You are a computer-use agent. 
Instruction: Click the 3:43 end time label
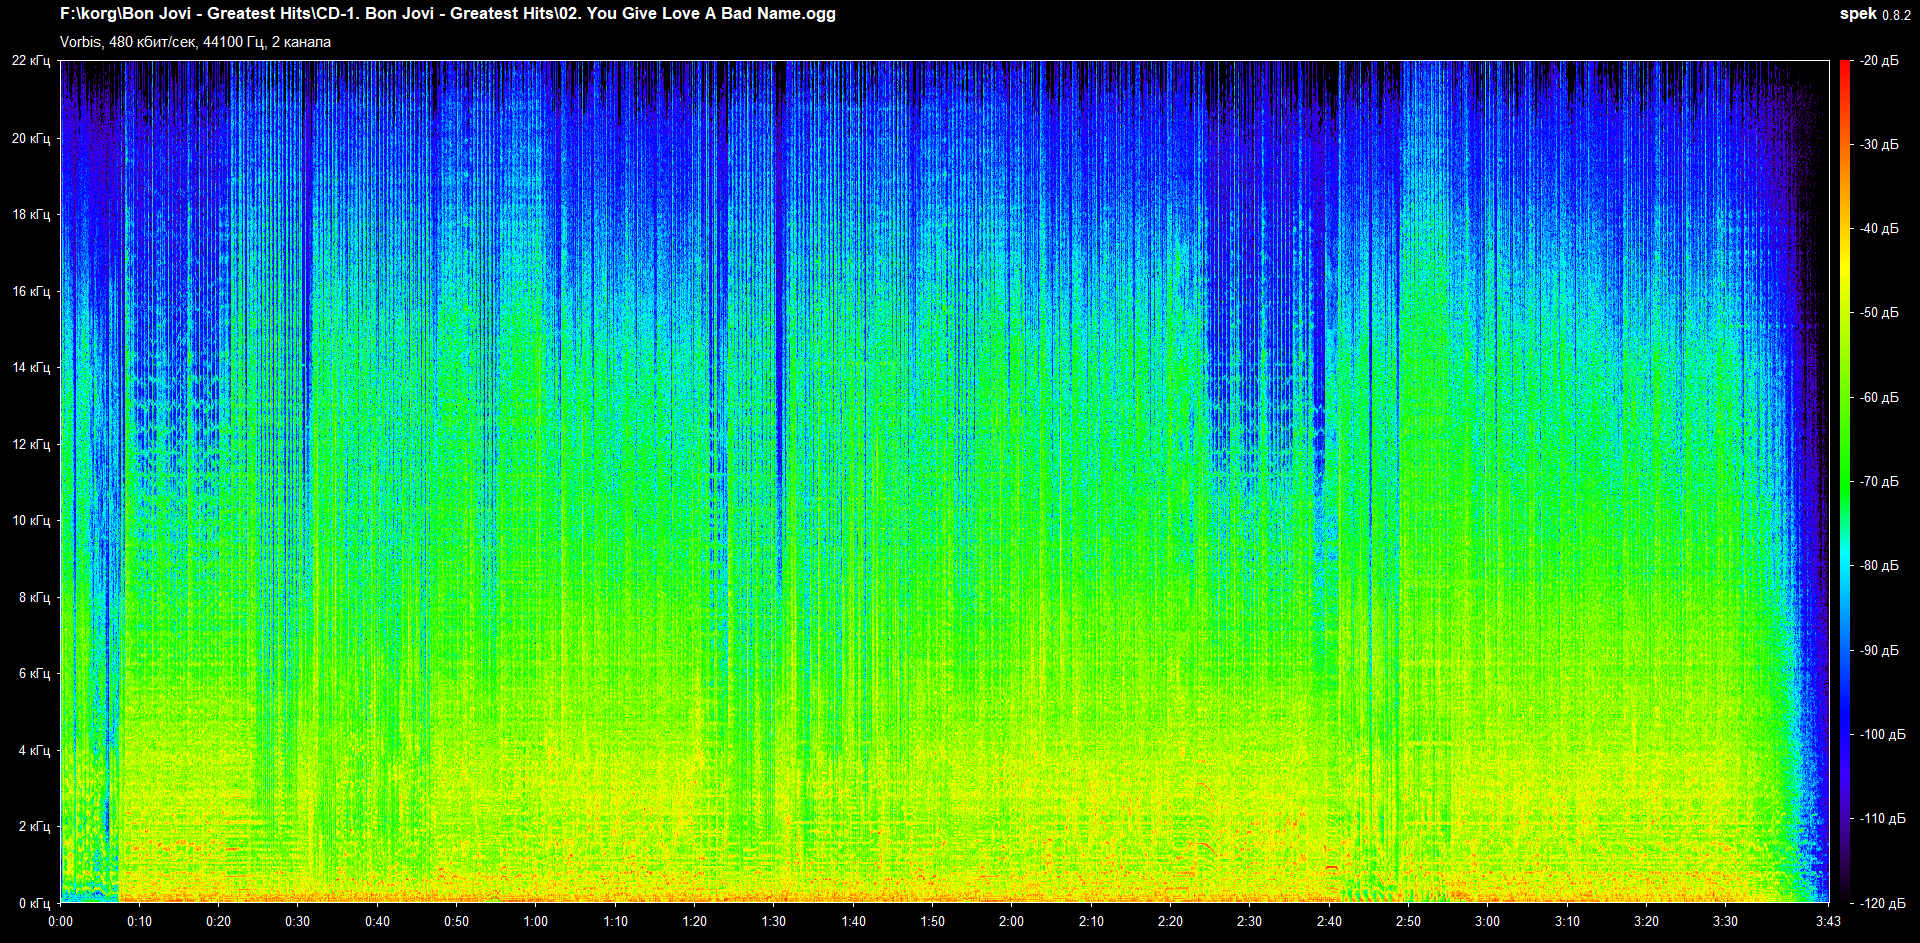point(1828,921)
